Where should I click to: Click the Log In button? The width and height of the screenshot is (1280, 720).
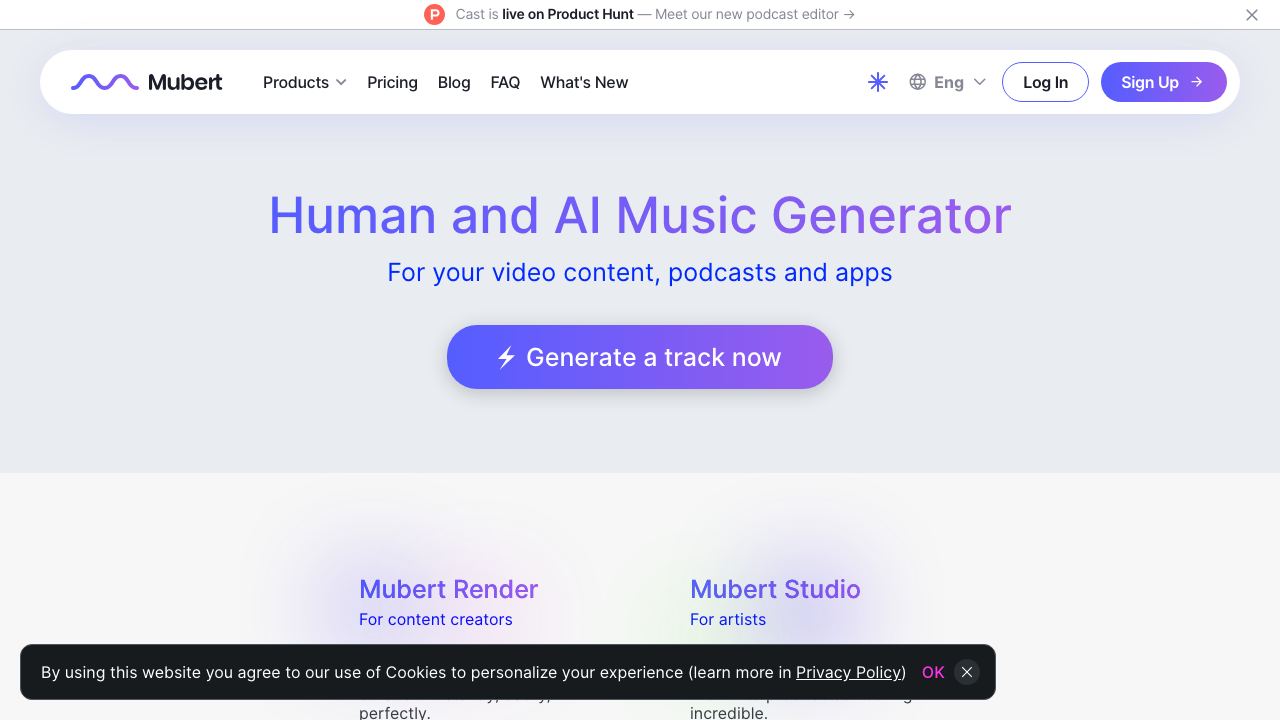(x=1045, y=82)
